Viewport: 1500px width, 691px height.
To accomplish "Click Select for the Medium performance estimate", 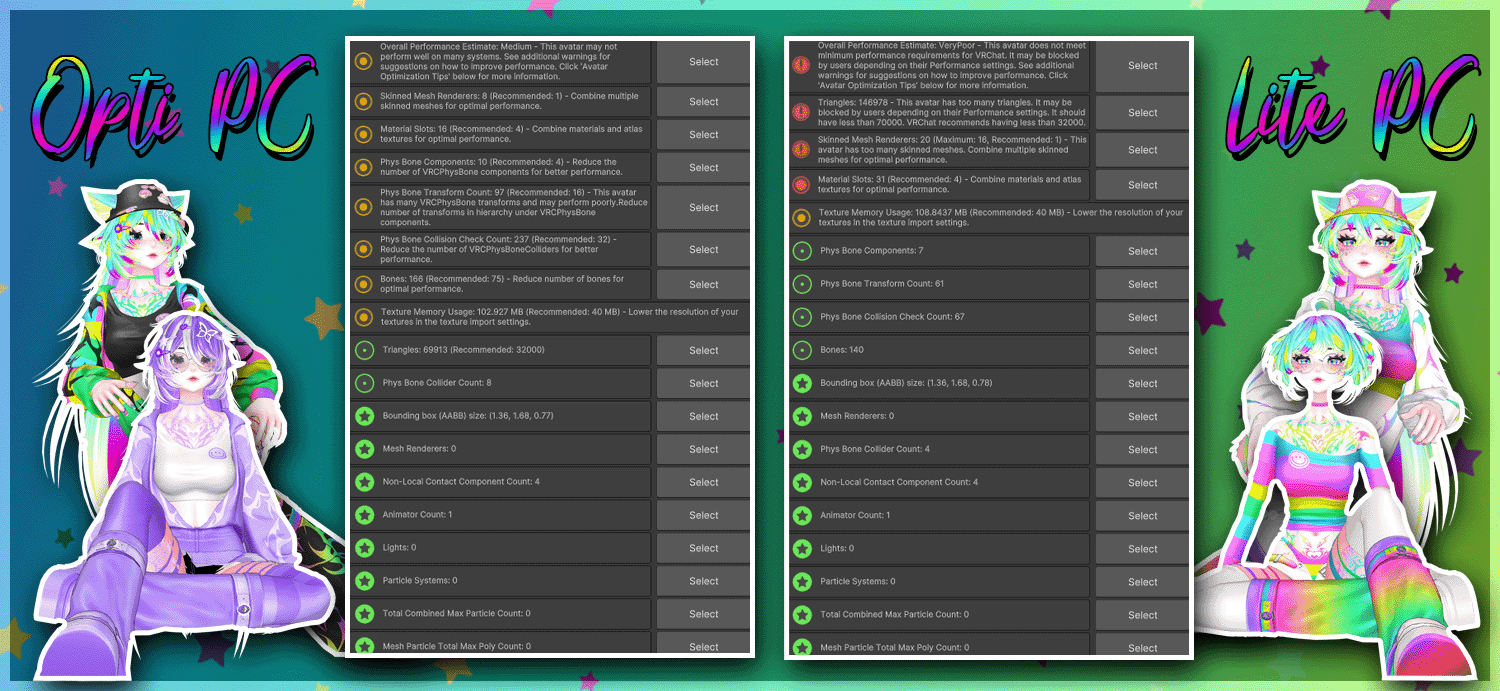I will (x=703, y=62).
